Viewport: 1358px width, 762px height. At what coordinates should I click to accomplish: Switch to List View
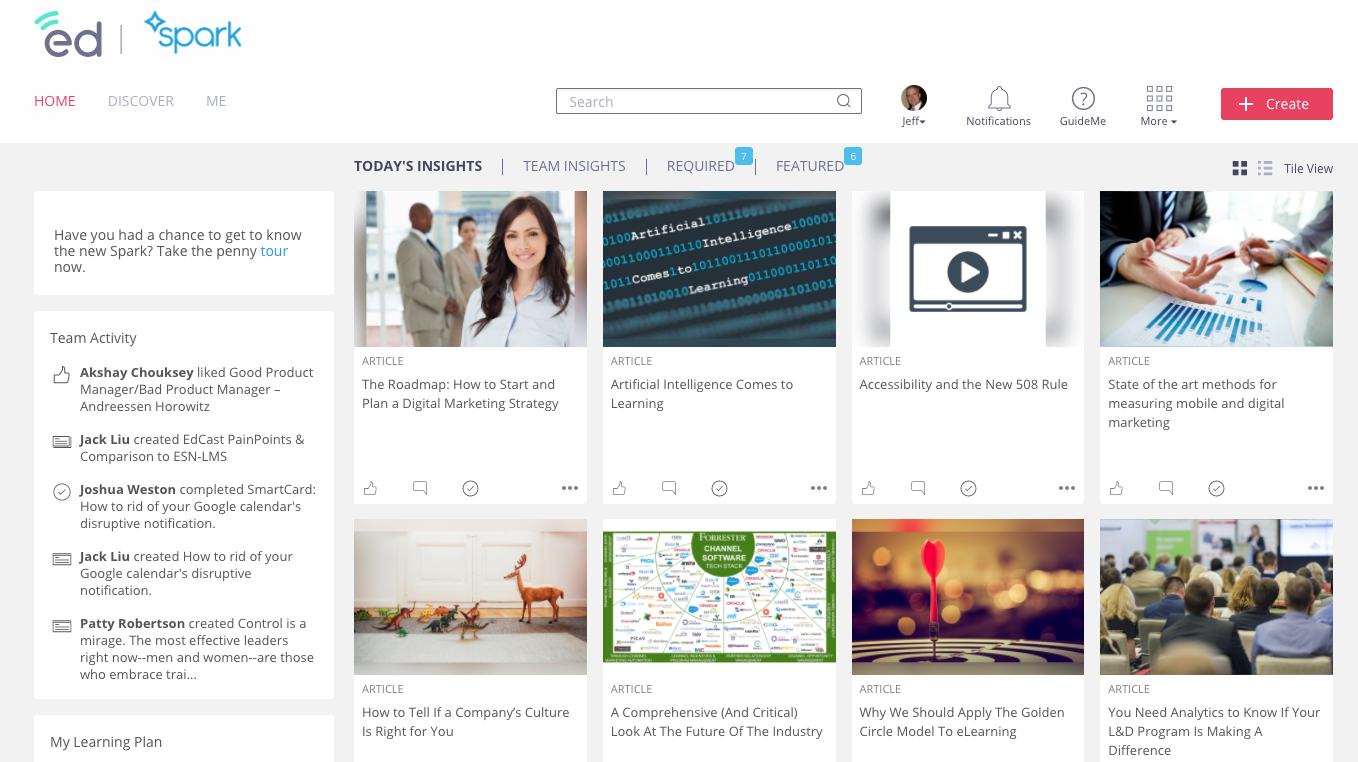1264,168
